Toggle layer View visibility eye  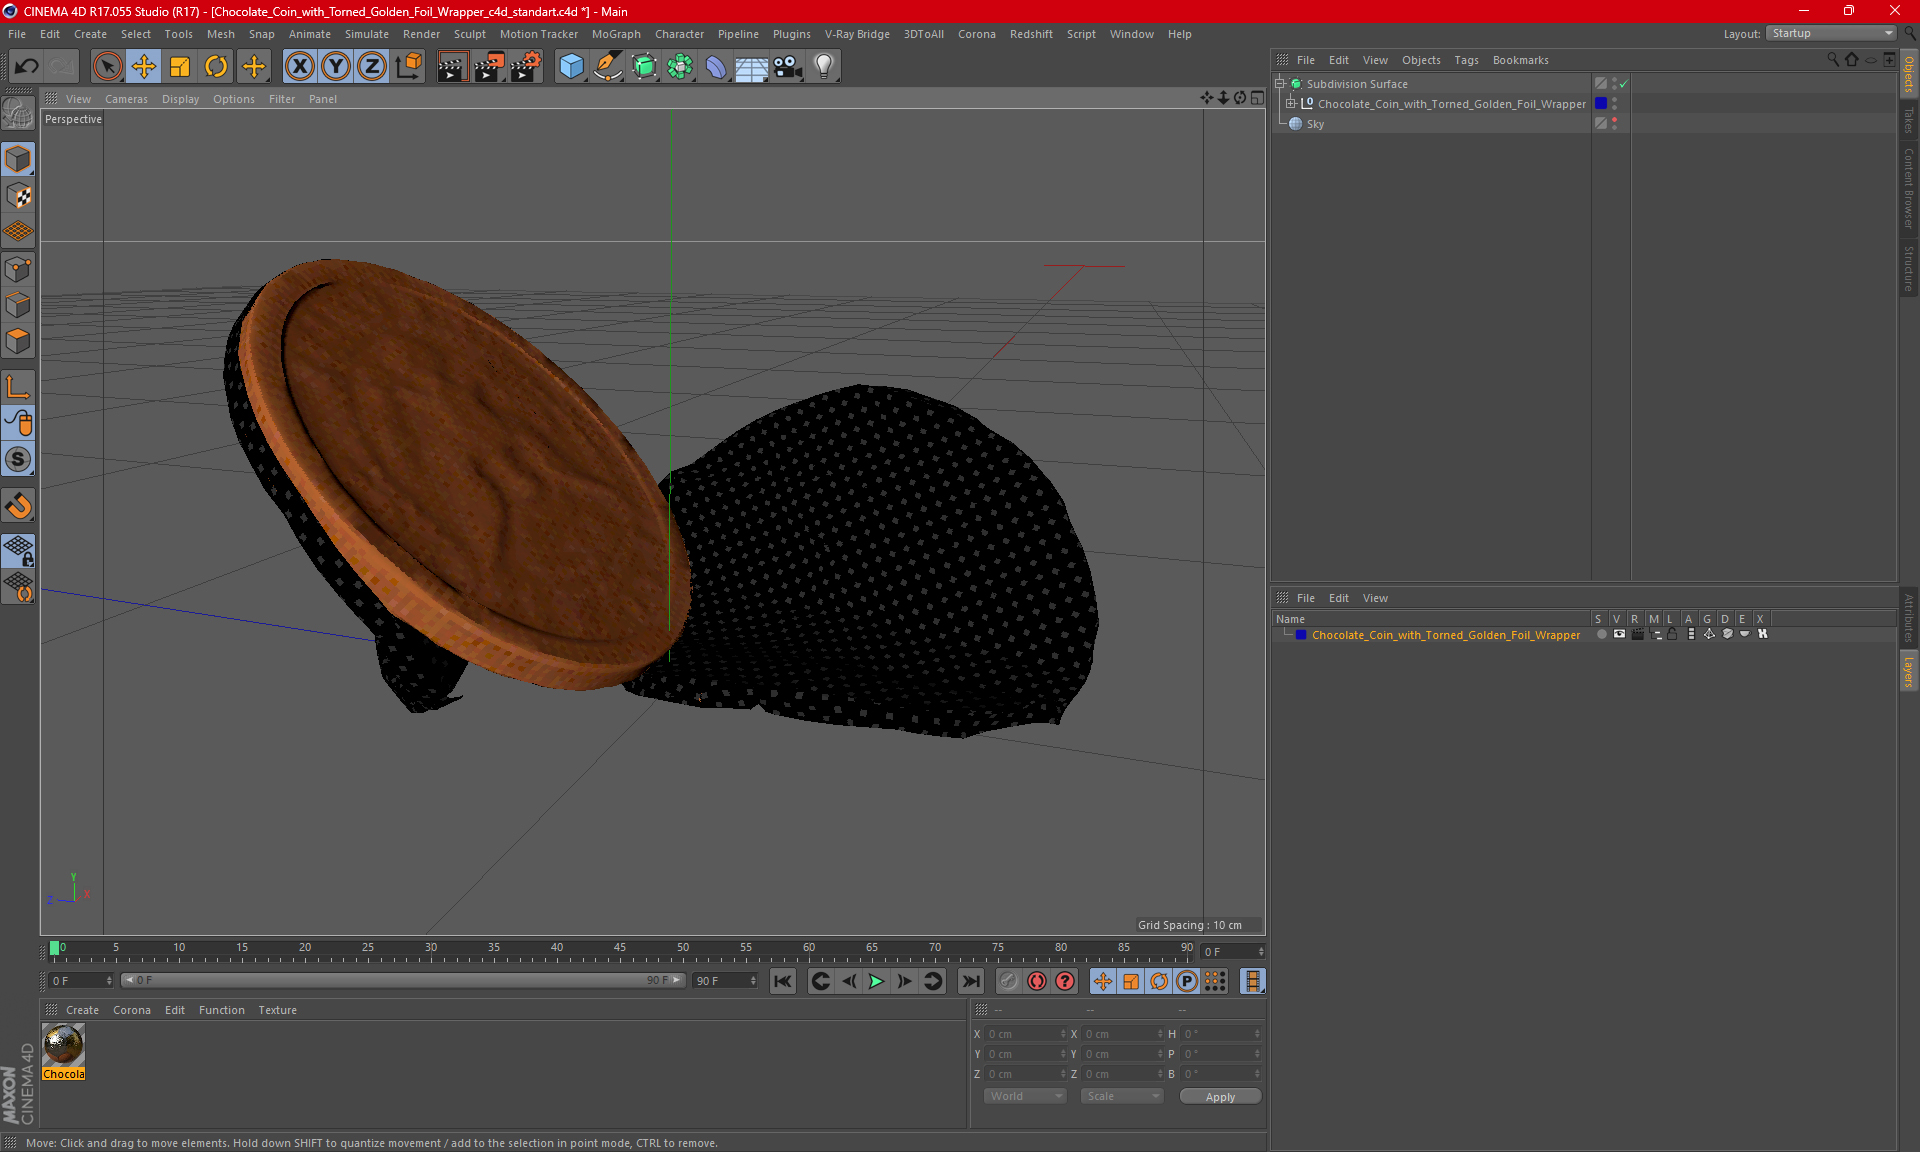point(1619,634)
